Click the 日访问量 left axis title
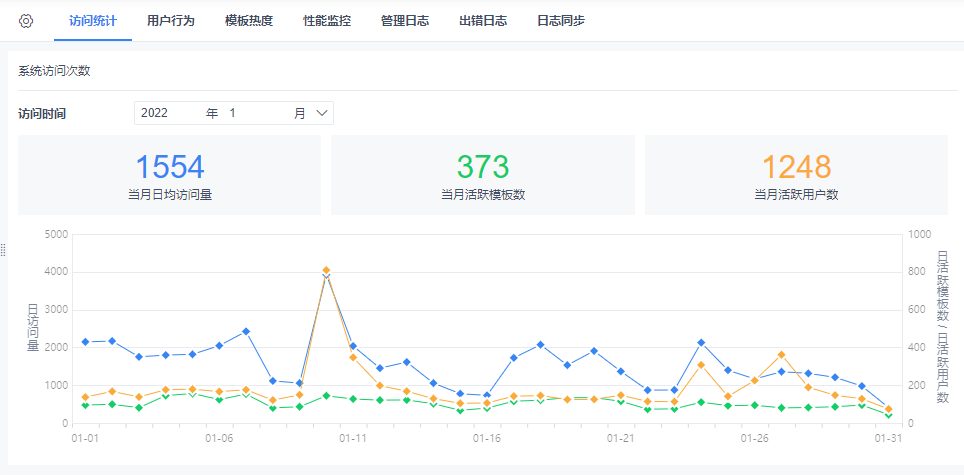The width and height of the screenshot is (964, 475). coord(33,328)
